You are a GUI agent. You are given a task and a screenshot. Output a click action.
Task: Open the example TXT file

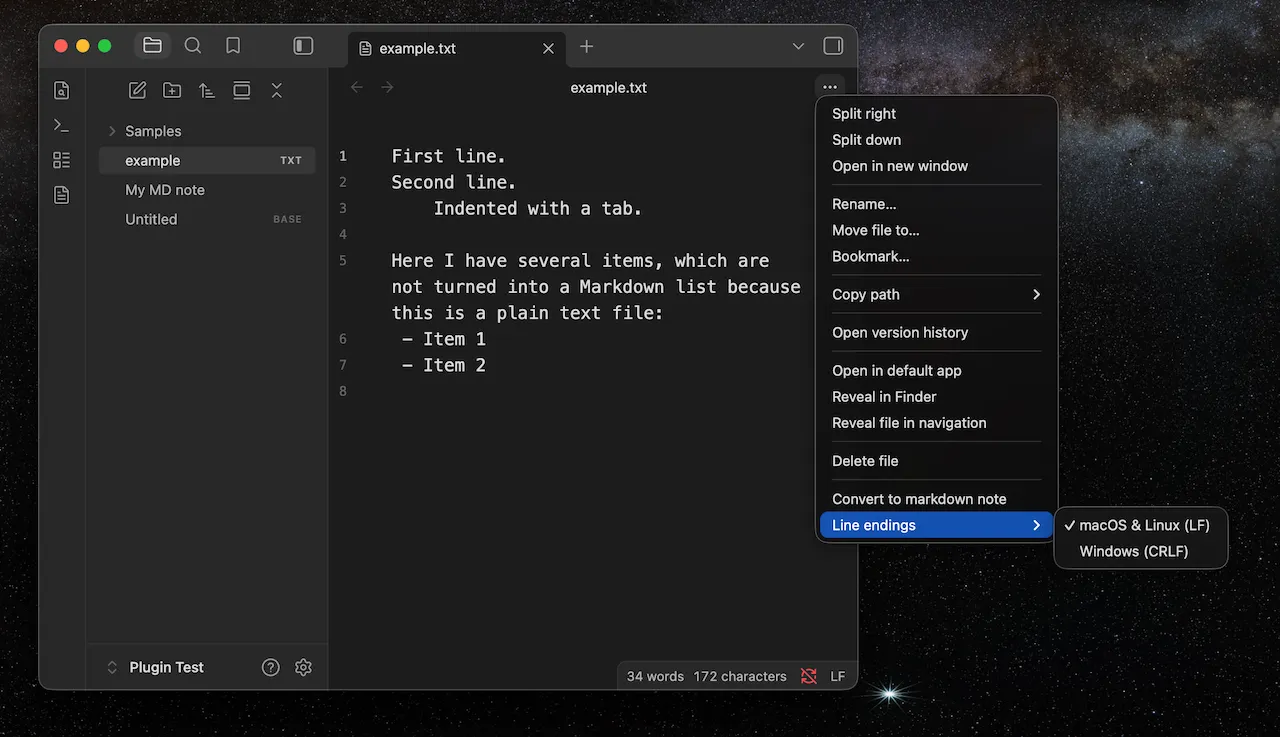click(207, 160)
